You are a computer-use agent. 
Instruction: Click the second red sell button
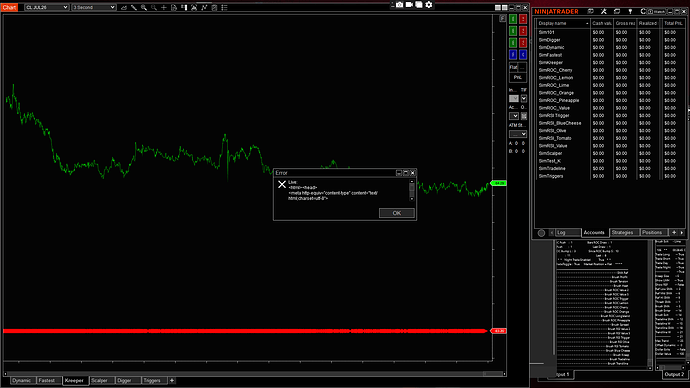[523, 31]
